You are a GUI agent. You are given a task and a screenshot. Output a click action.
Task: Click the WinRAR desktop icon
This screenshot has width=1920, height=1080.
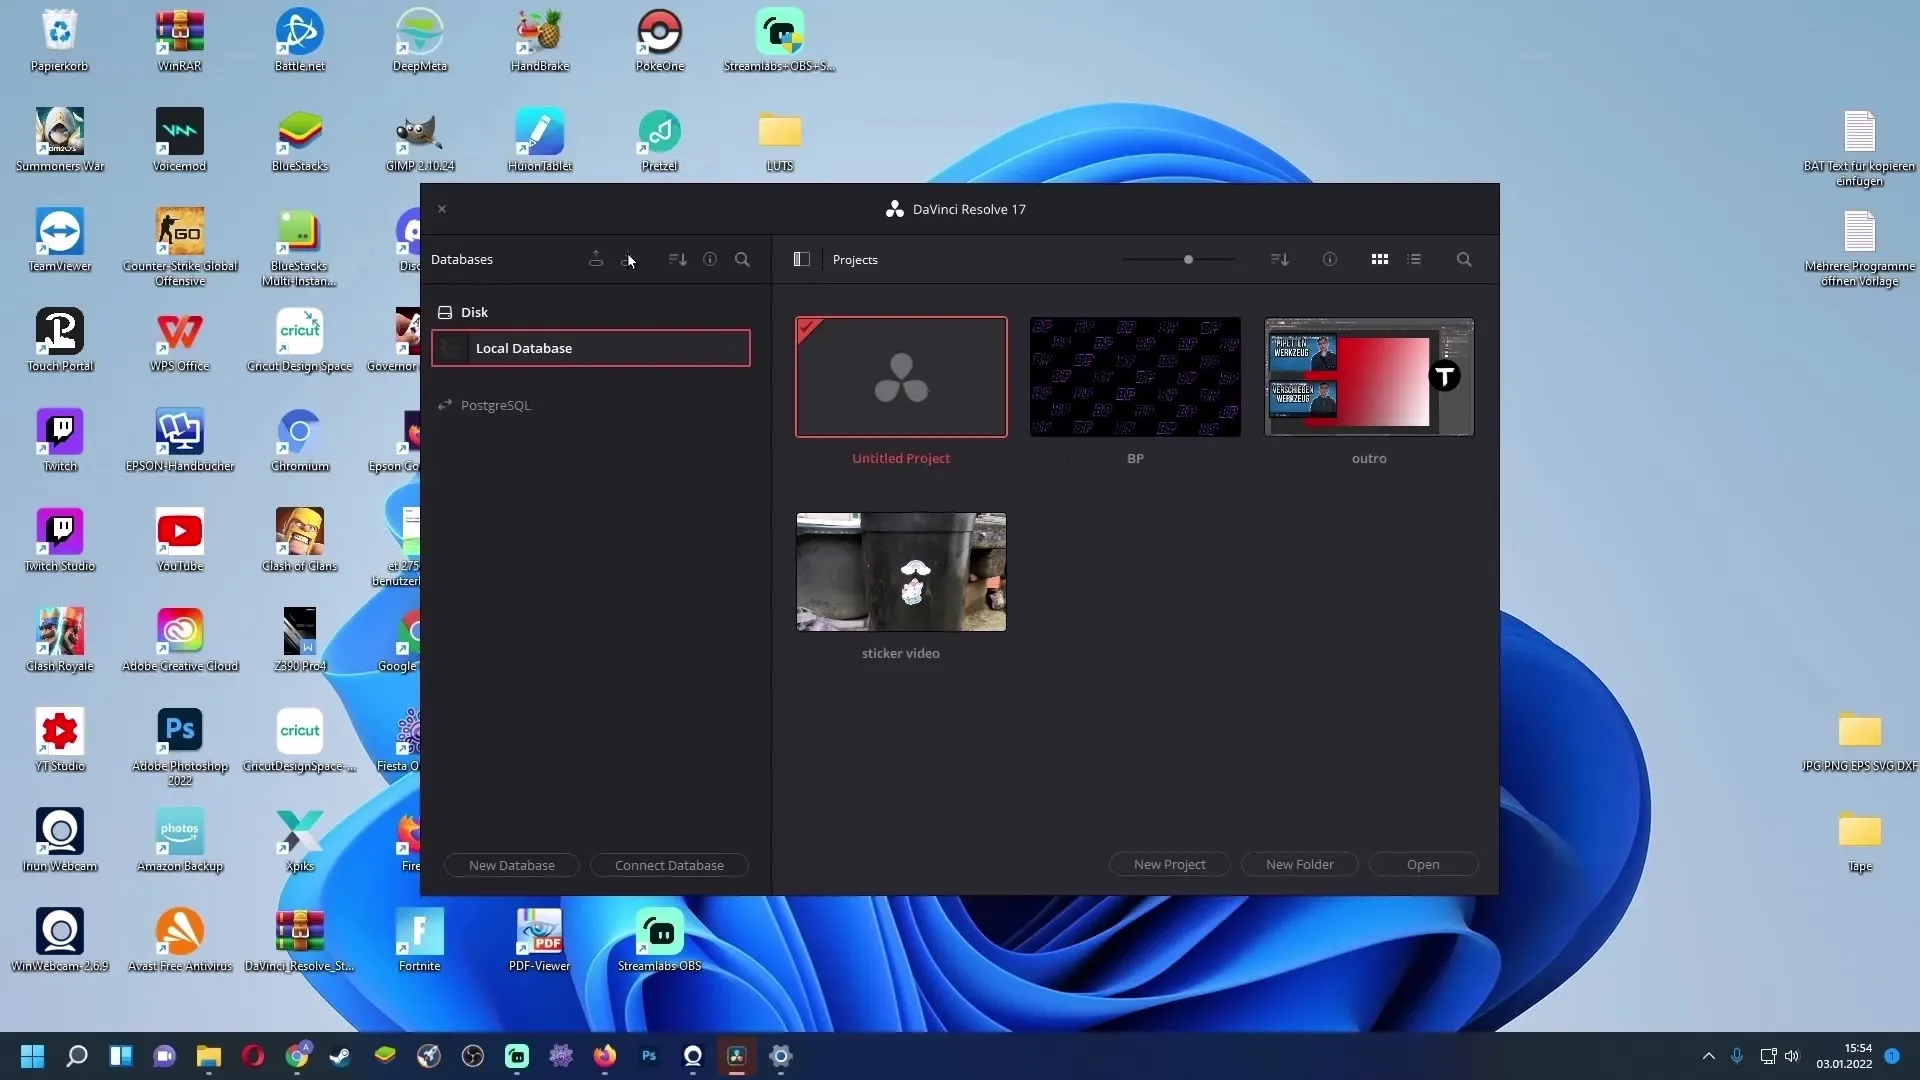click(x=180, y=40)
